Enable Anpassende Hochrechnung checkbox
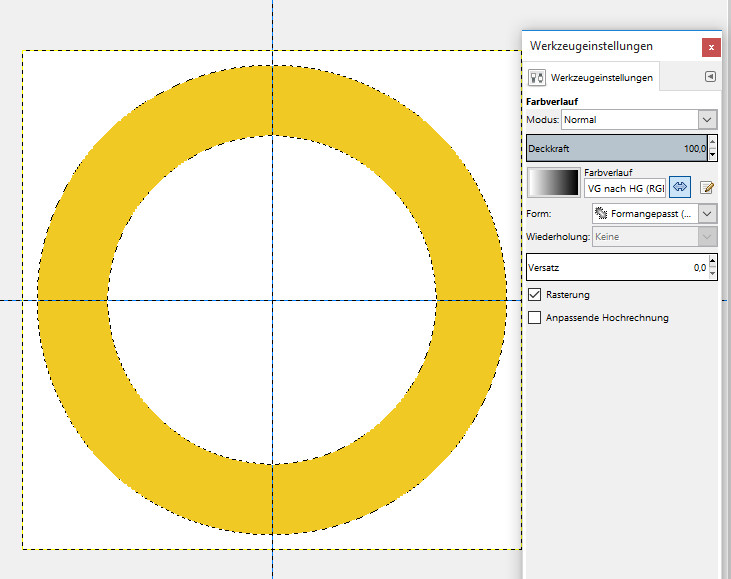731x579 pixels. point(535,318)
